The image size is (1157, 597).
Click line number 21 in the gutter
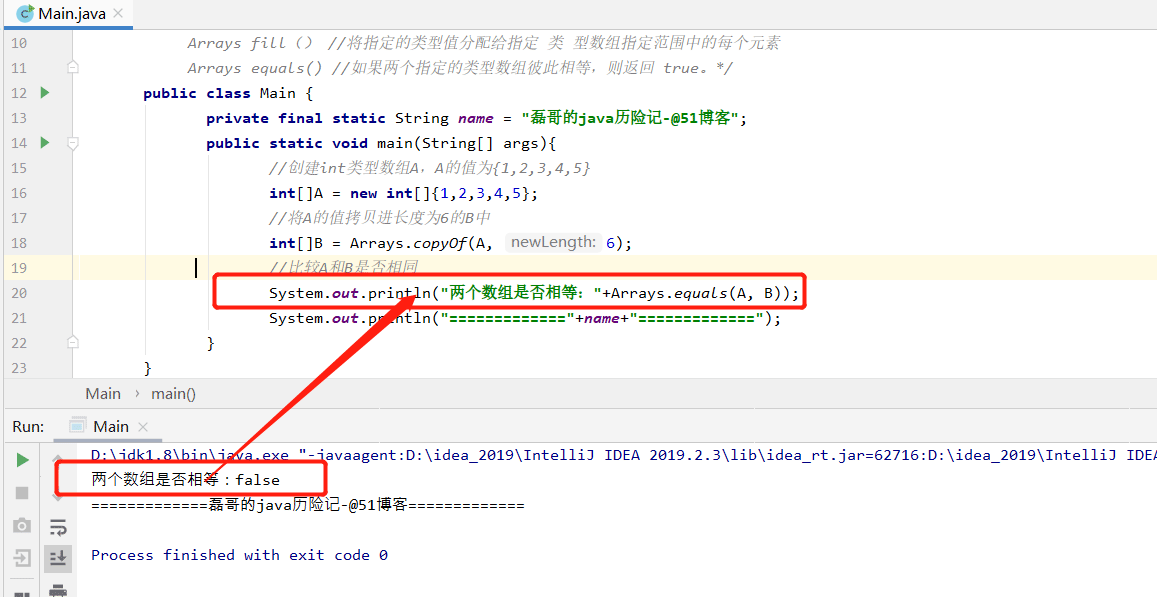pos(18,318)
